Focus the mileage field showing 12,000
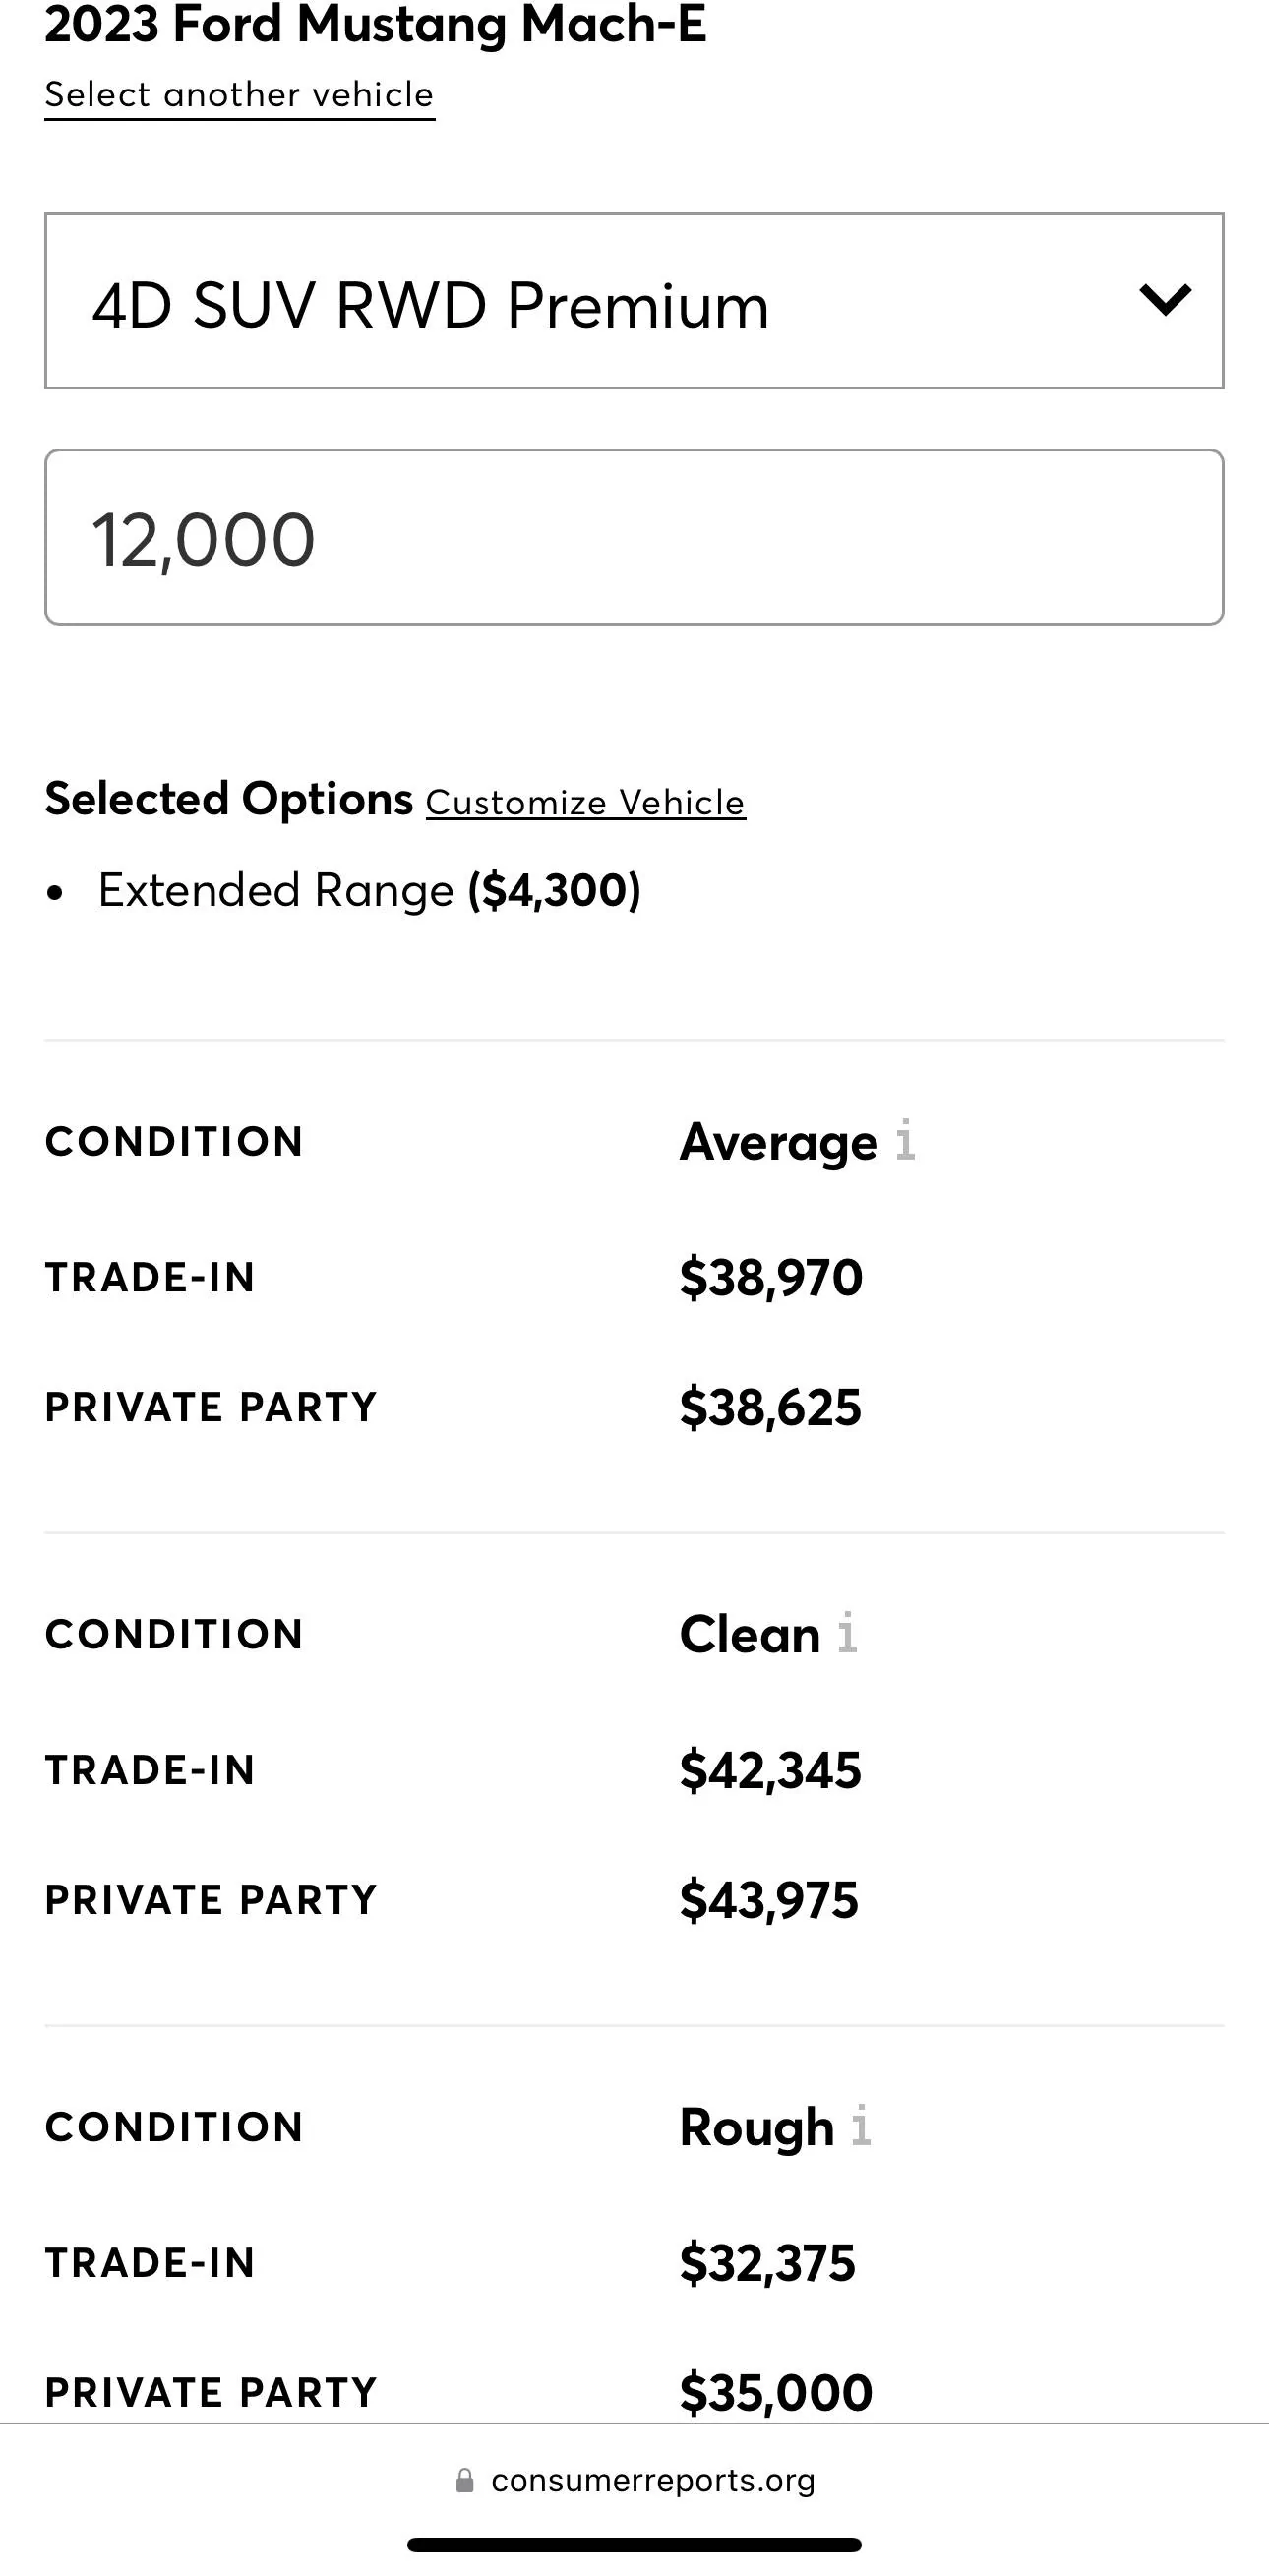Screen dimensions: 1269x2576 pos(634,537)
